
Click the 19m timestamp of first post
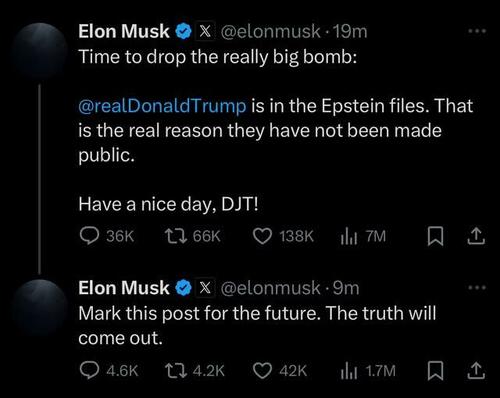point(350,32)
